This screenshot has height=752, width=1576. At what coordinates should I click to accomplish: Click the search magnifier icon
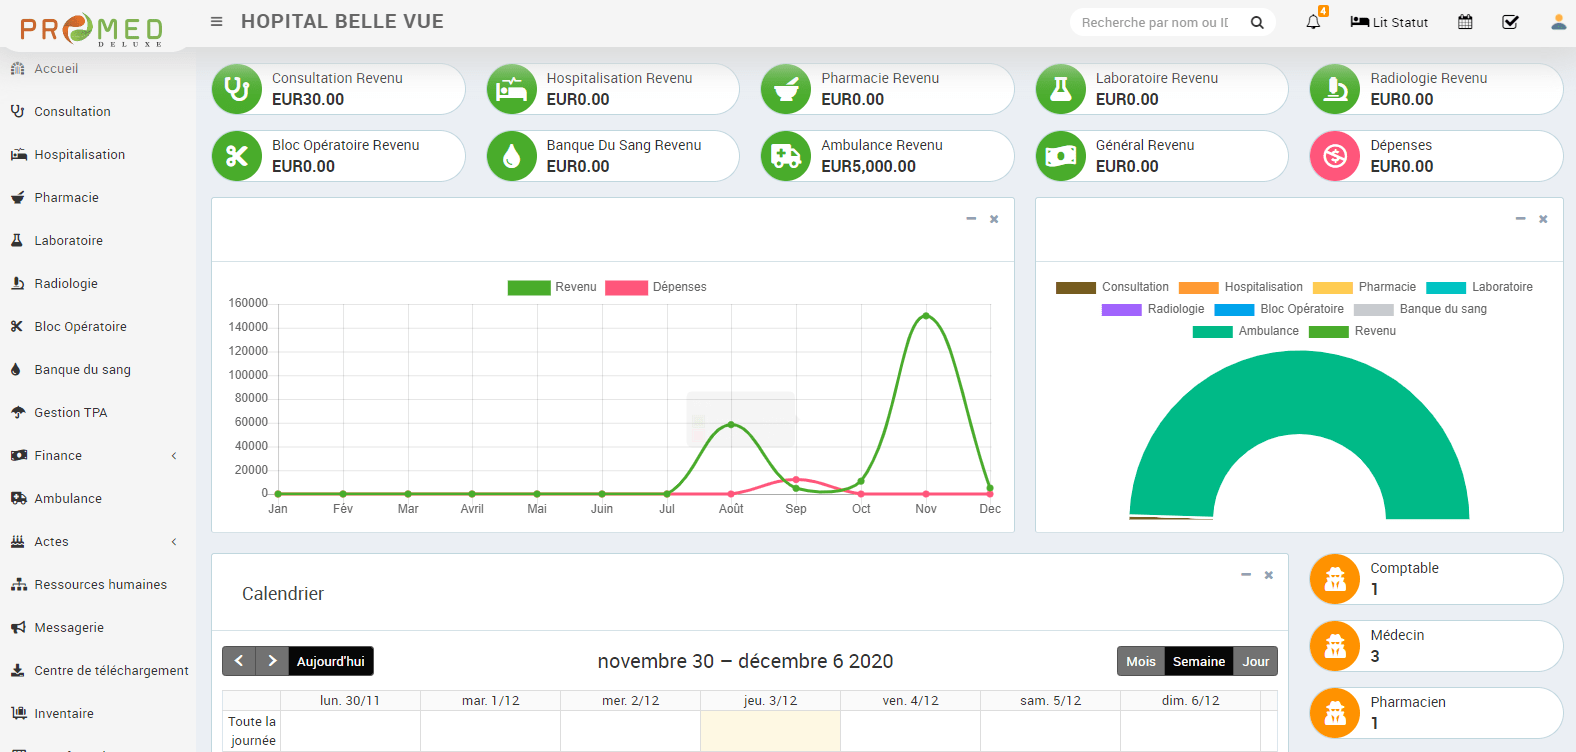click(1257, 22)
